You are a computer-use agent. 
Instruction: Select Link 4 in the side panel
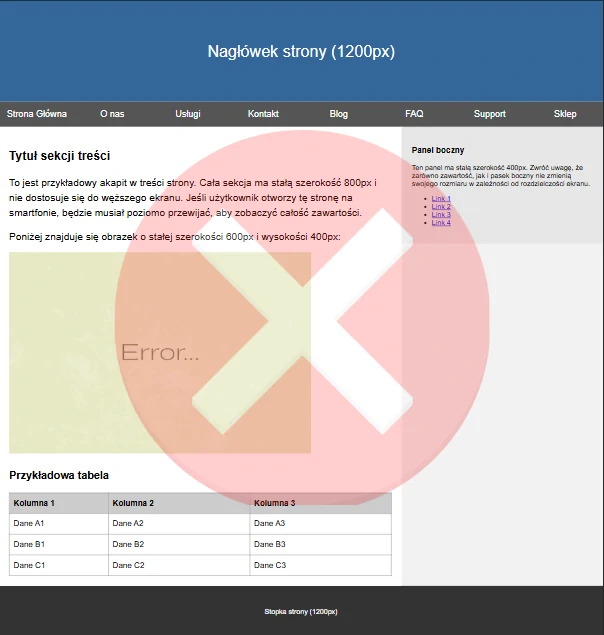click(x=441, y=223)
